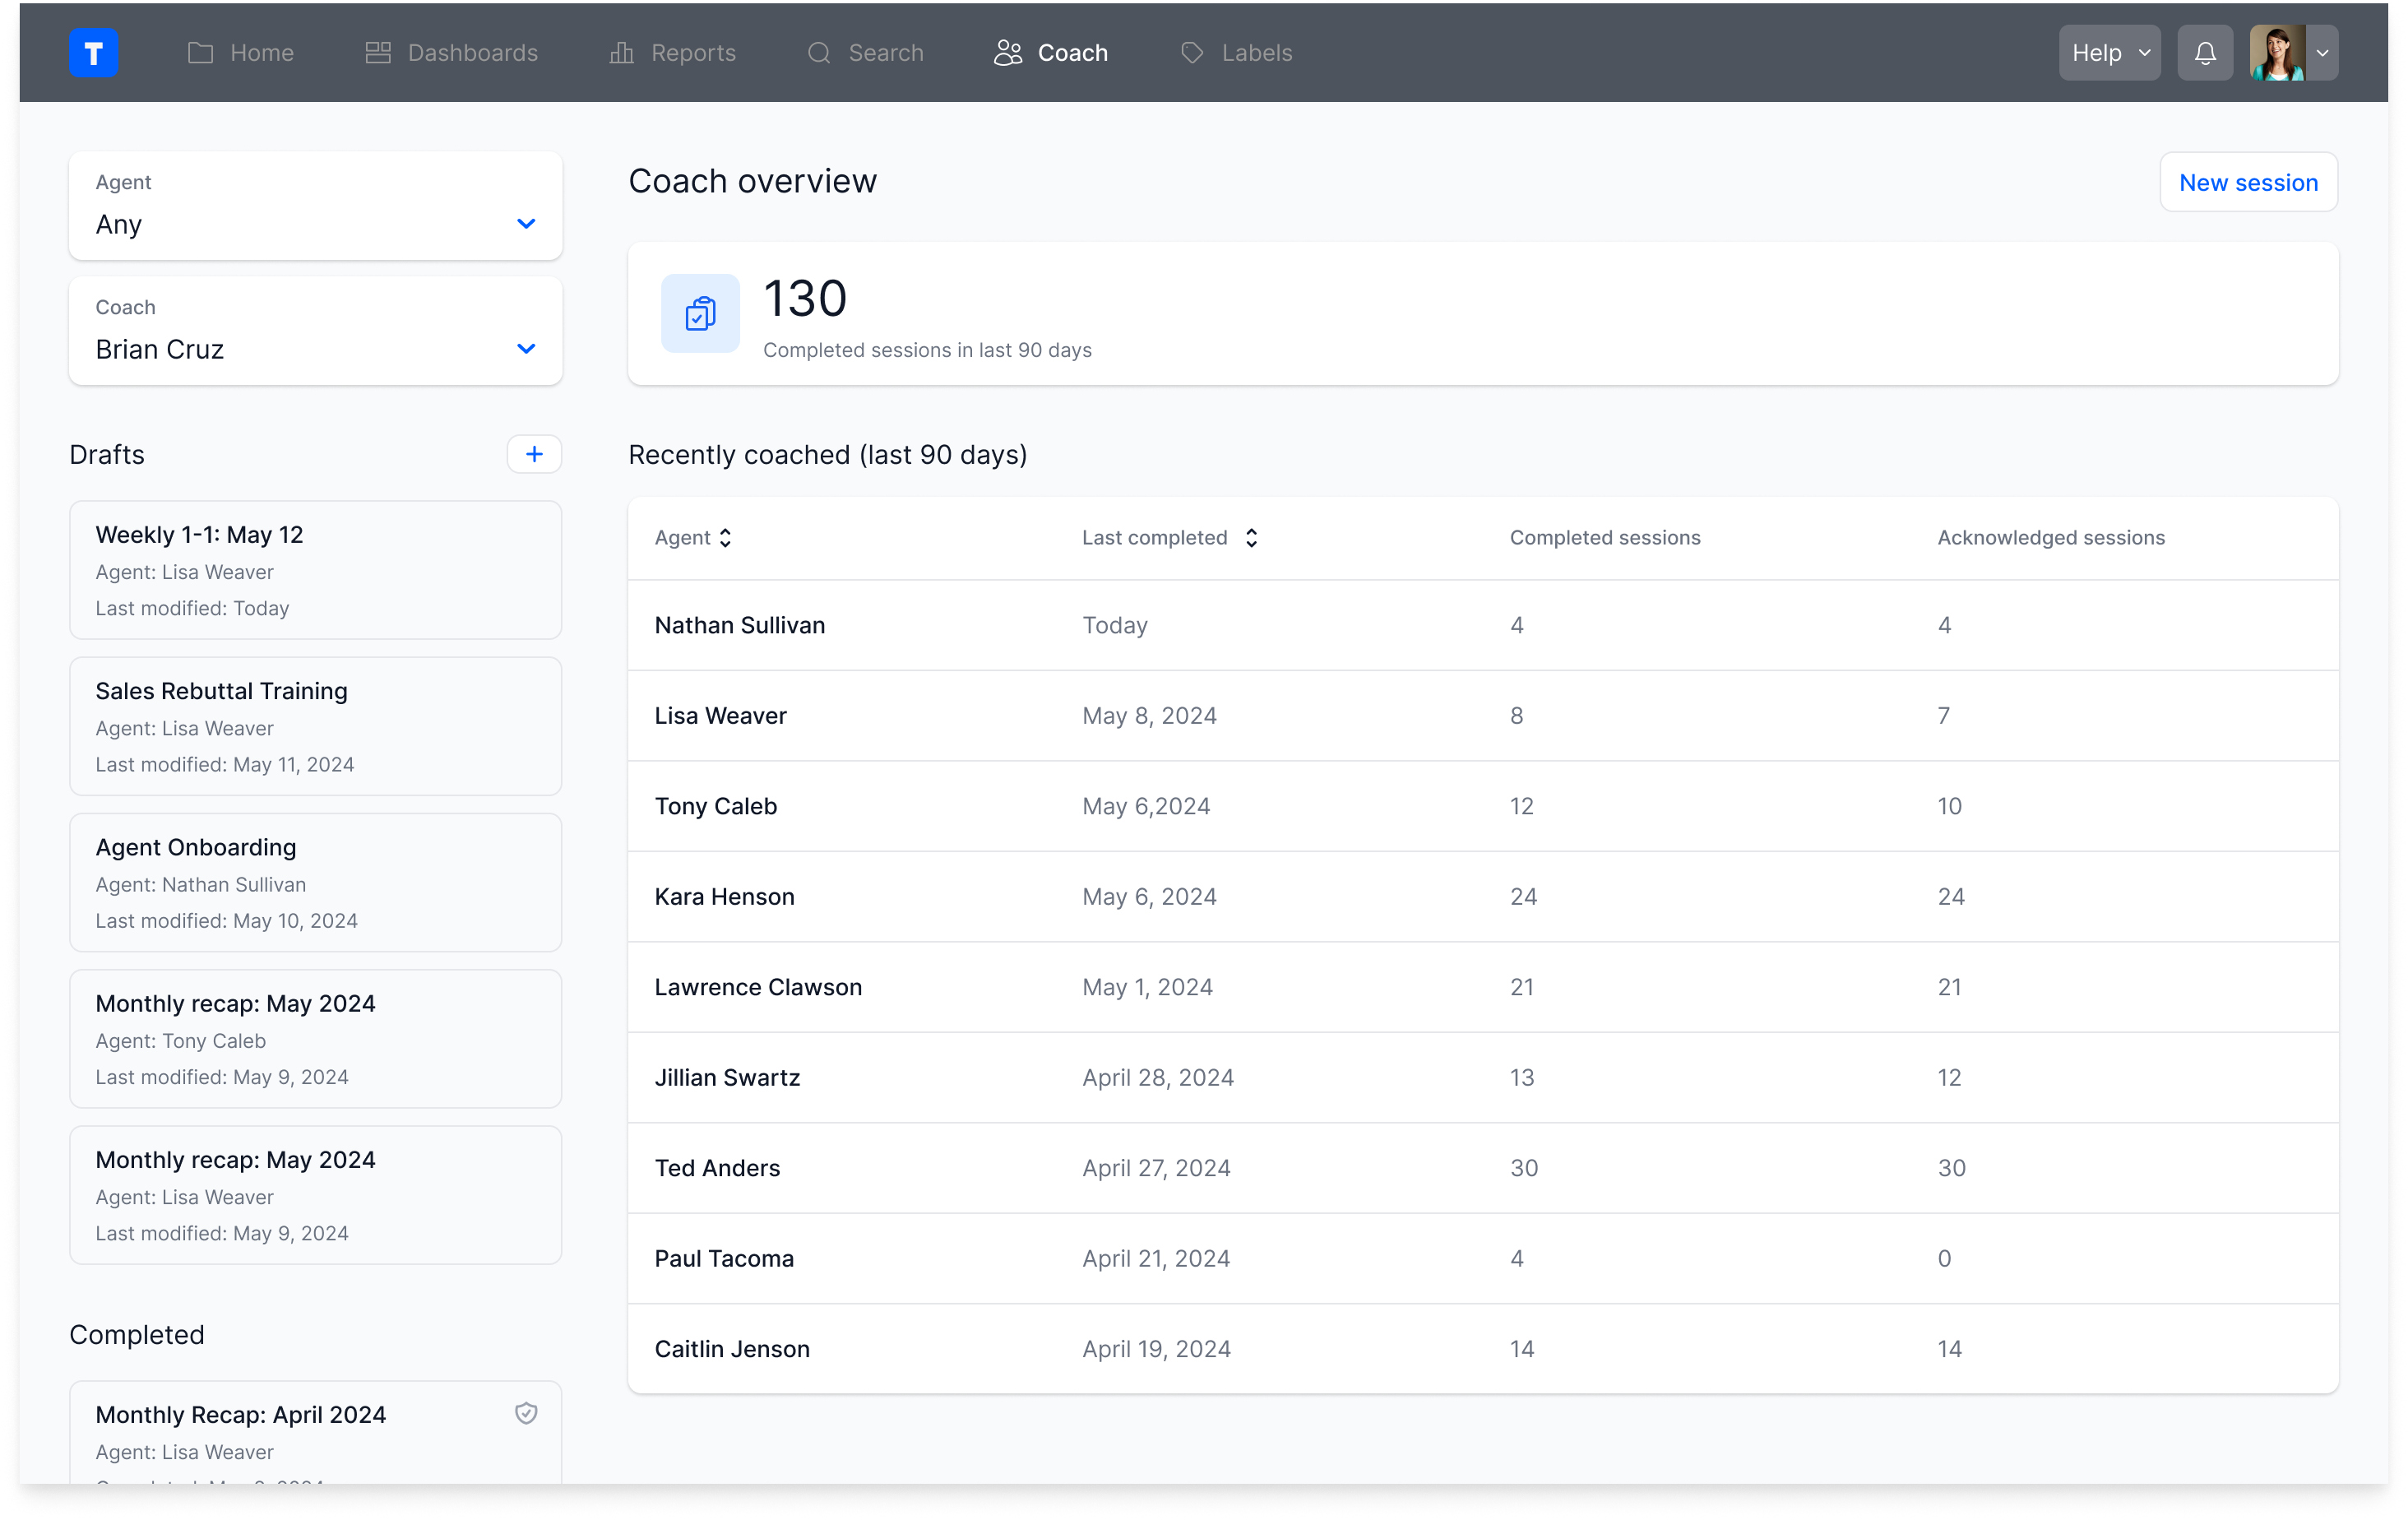The height and width of the screenshot is (1520, 2408).
Task: Click the 130 completed sessions count
Action: pyautogui.click(x=805, y=299)
